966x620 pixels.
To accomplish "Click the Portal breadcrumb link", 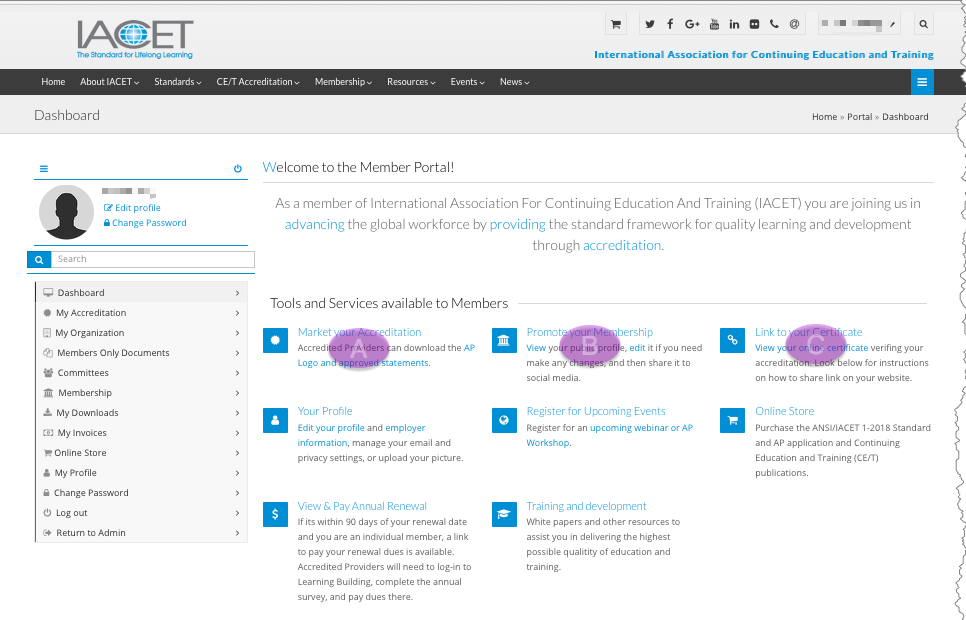I will [859, 117].
